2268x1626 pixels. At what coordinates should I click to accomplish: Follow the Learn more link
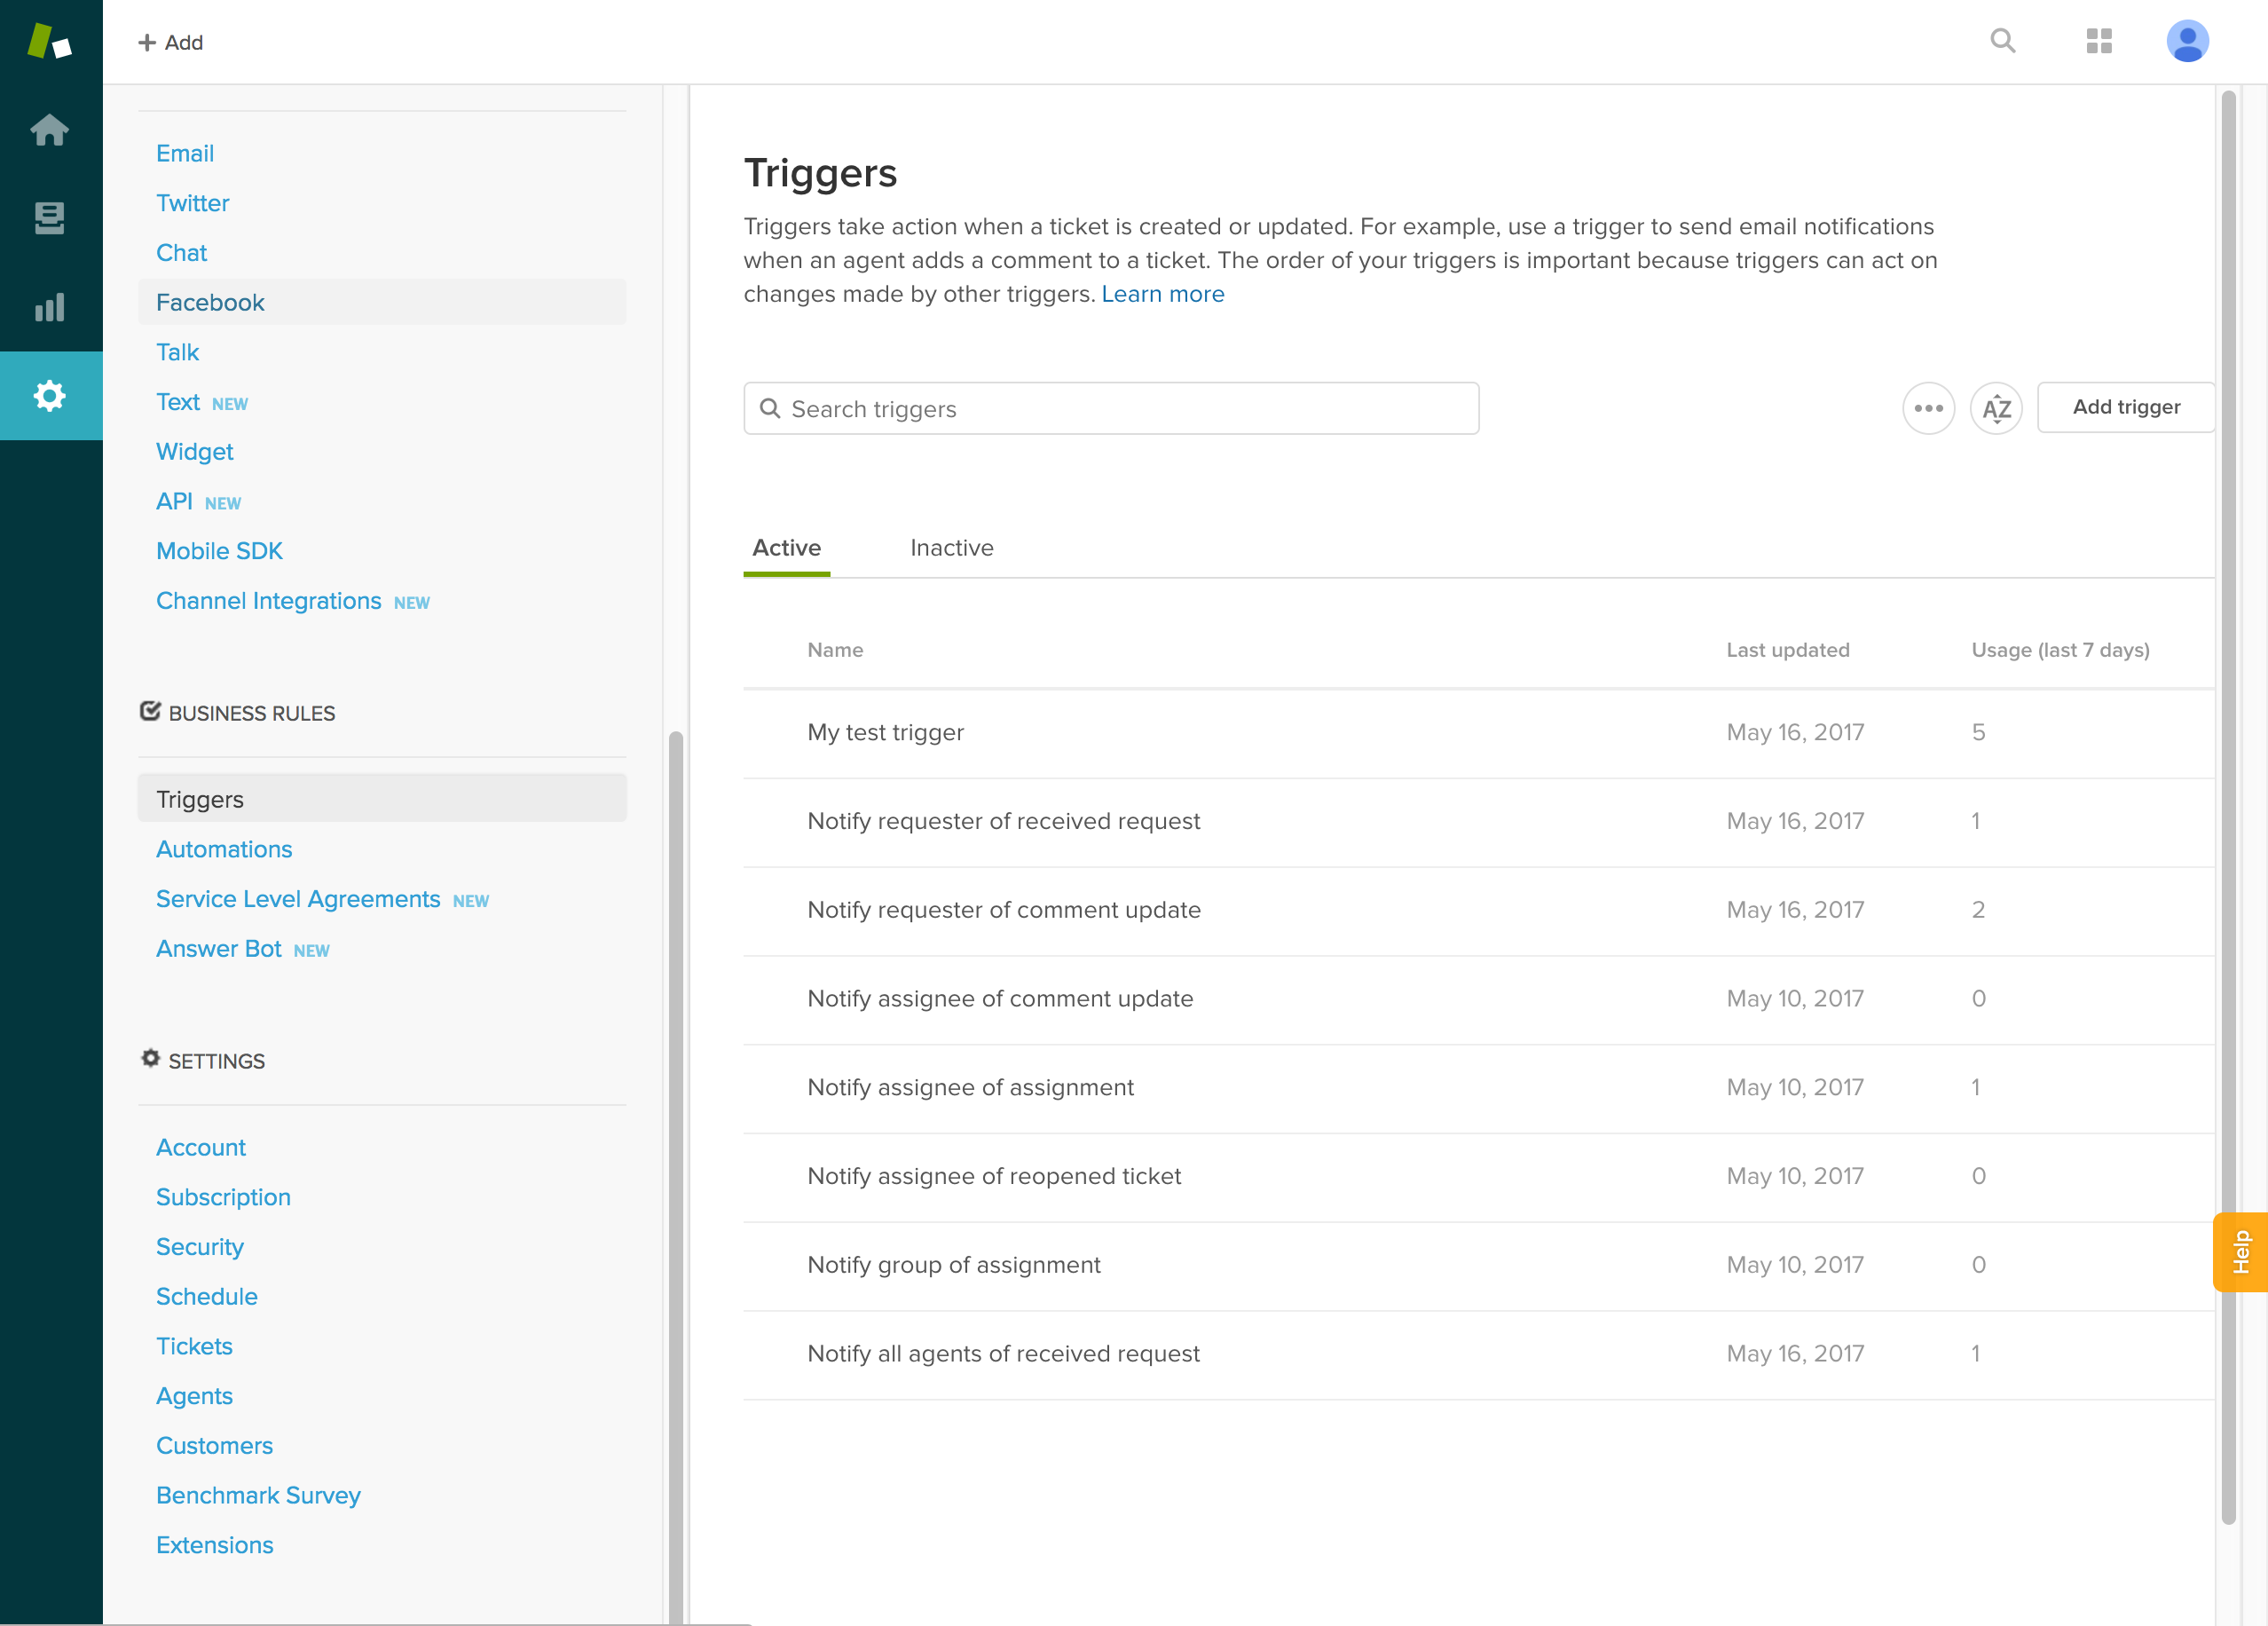coord(1162,294)
